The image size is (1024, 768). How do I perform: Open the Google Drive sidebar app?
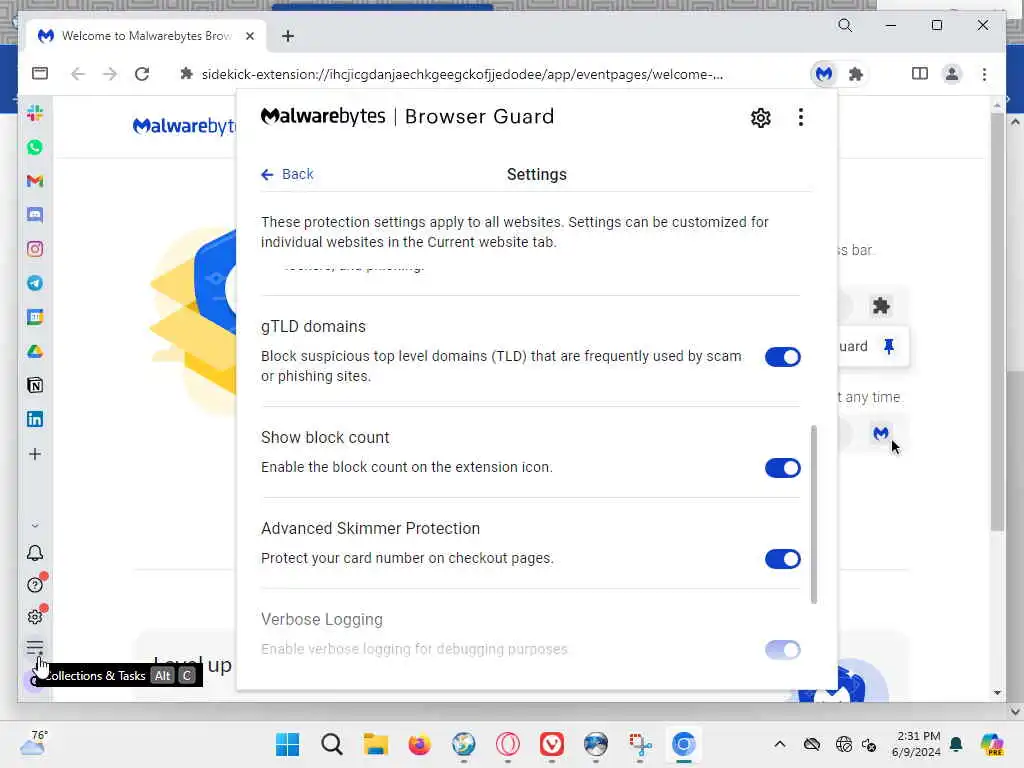pyautogui.click(x=35, y=351)
